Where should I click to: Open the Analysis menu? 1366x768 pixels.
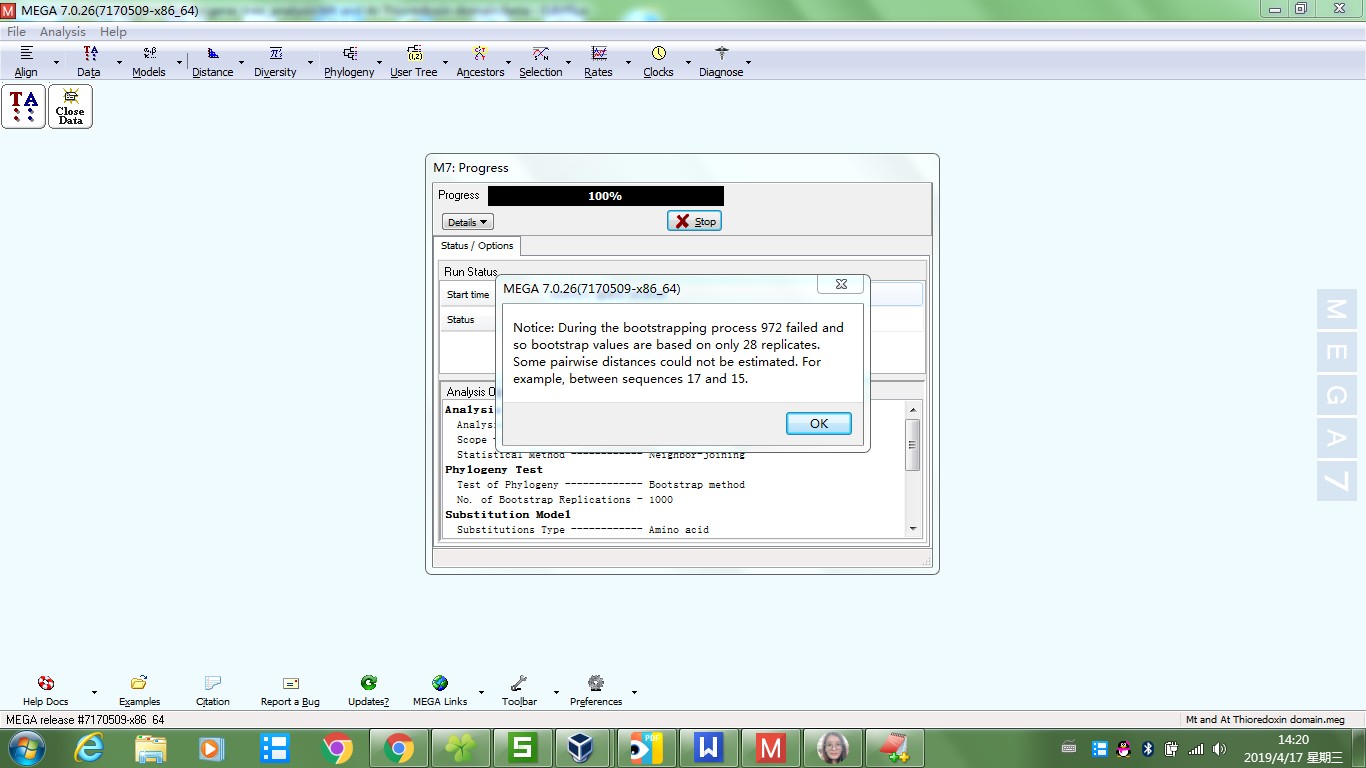click(63, 32)
